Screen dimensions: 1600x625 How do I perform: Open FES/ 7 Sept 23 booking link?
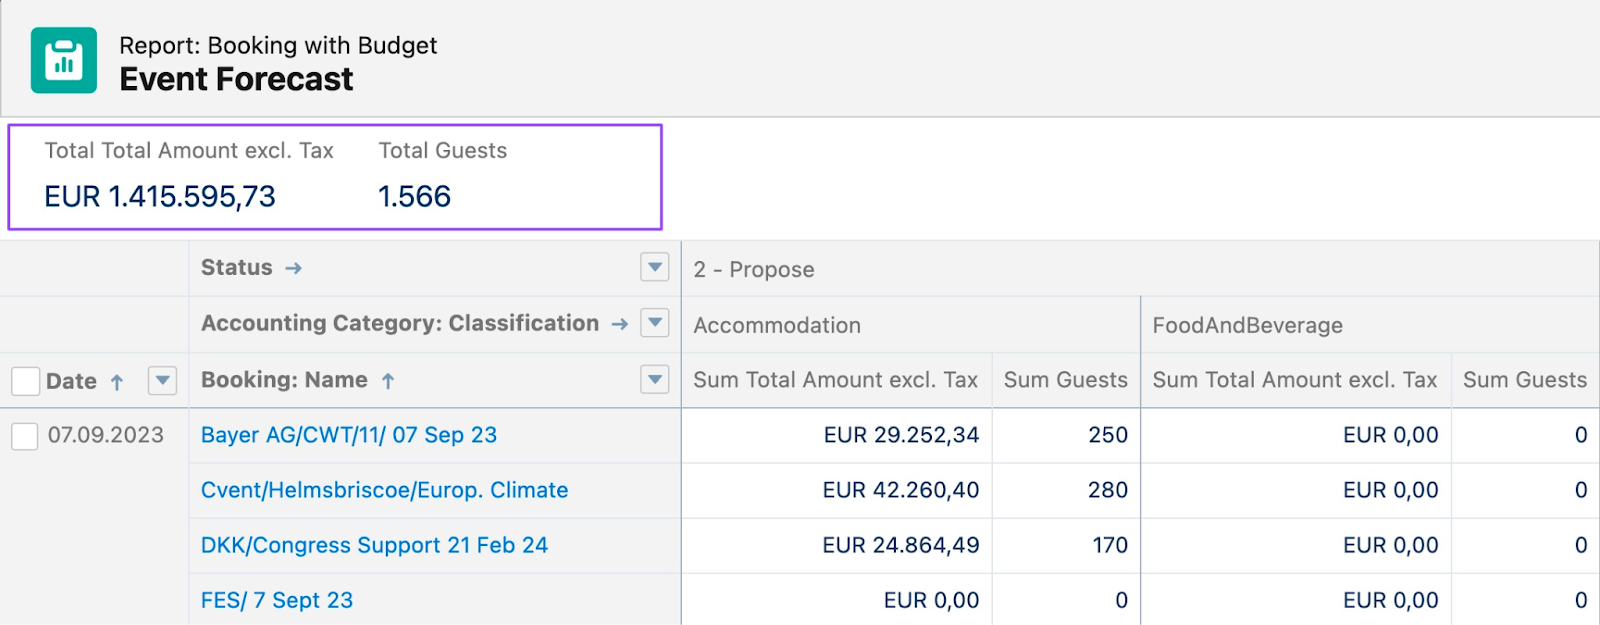click(x=277, y=600)
